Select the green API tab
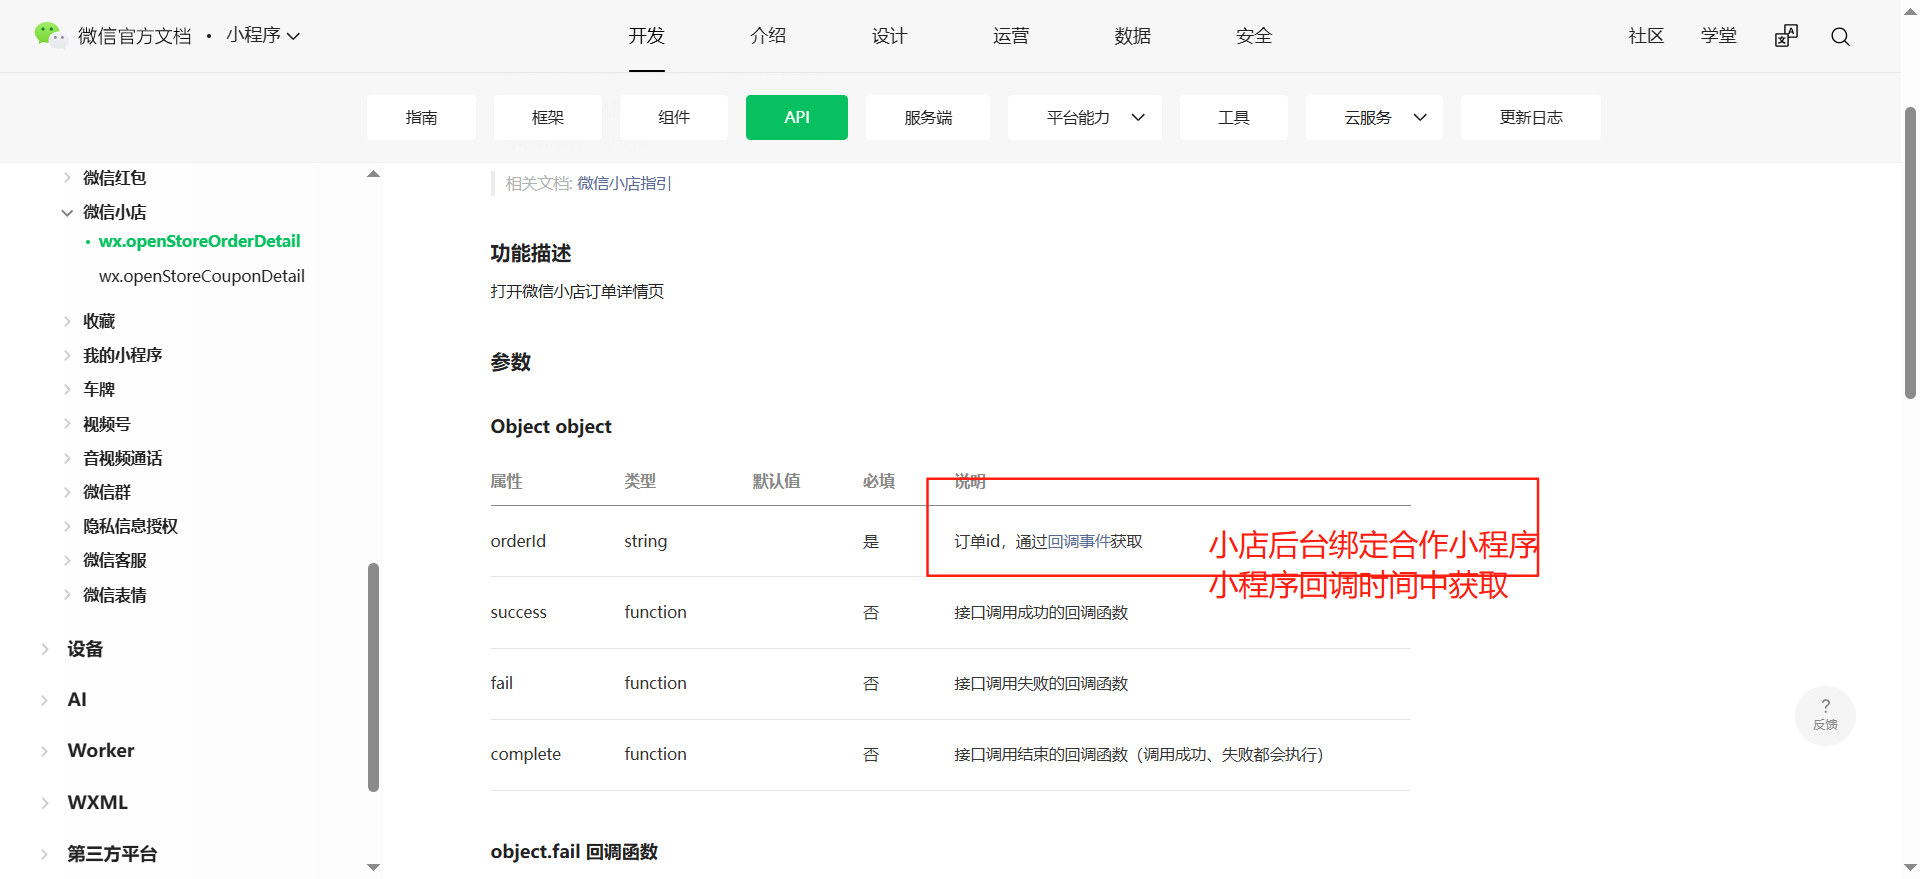1920x879 pixels. (x=797, y=117)
